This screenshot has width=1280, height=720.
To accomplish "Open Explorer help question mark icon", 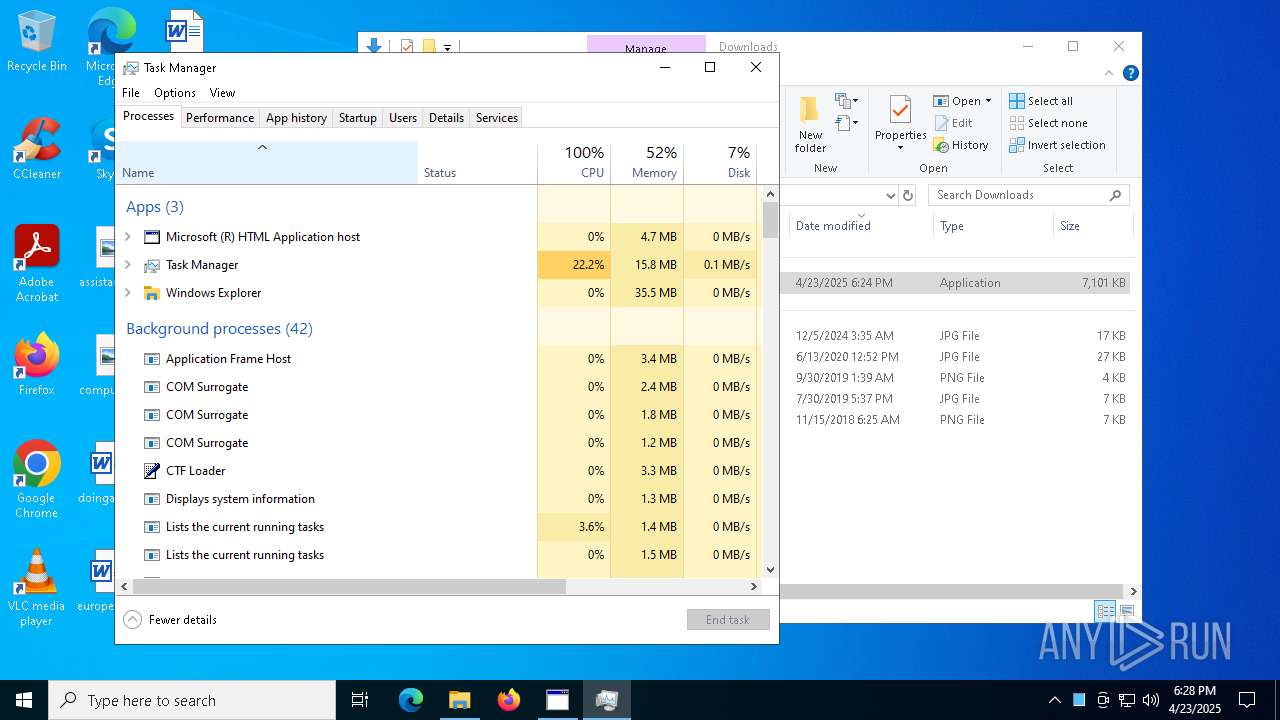I will [1131, 73].
